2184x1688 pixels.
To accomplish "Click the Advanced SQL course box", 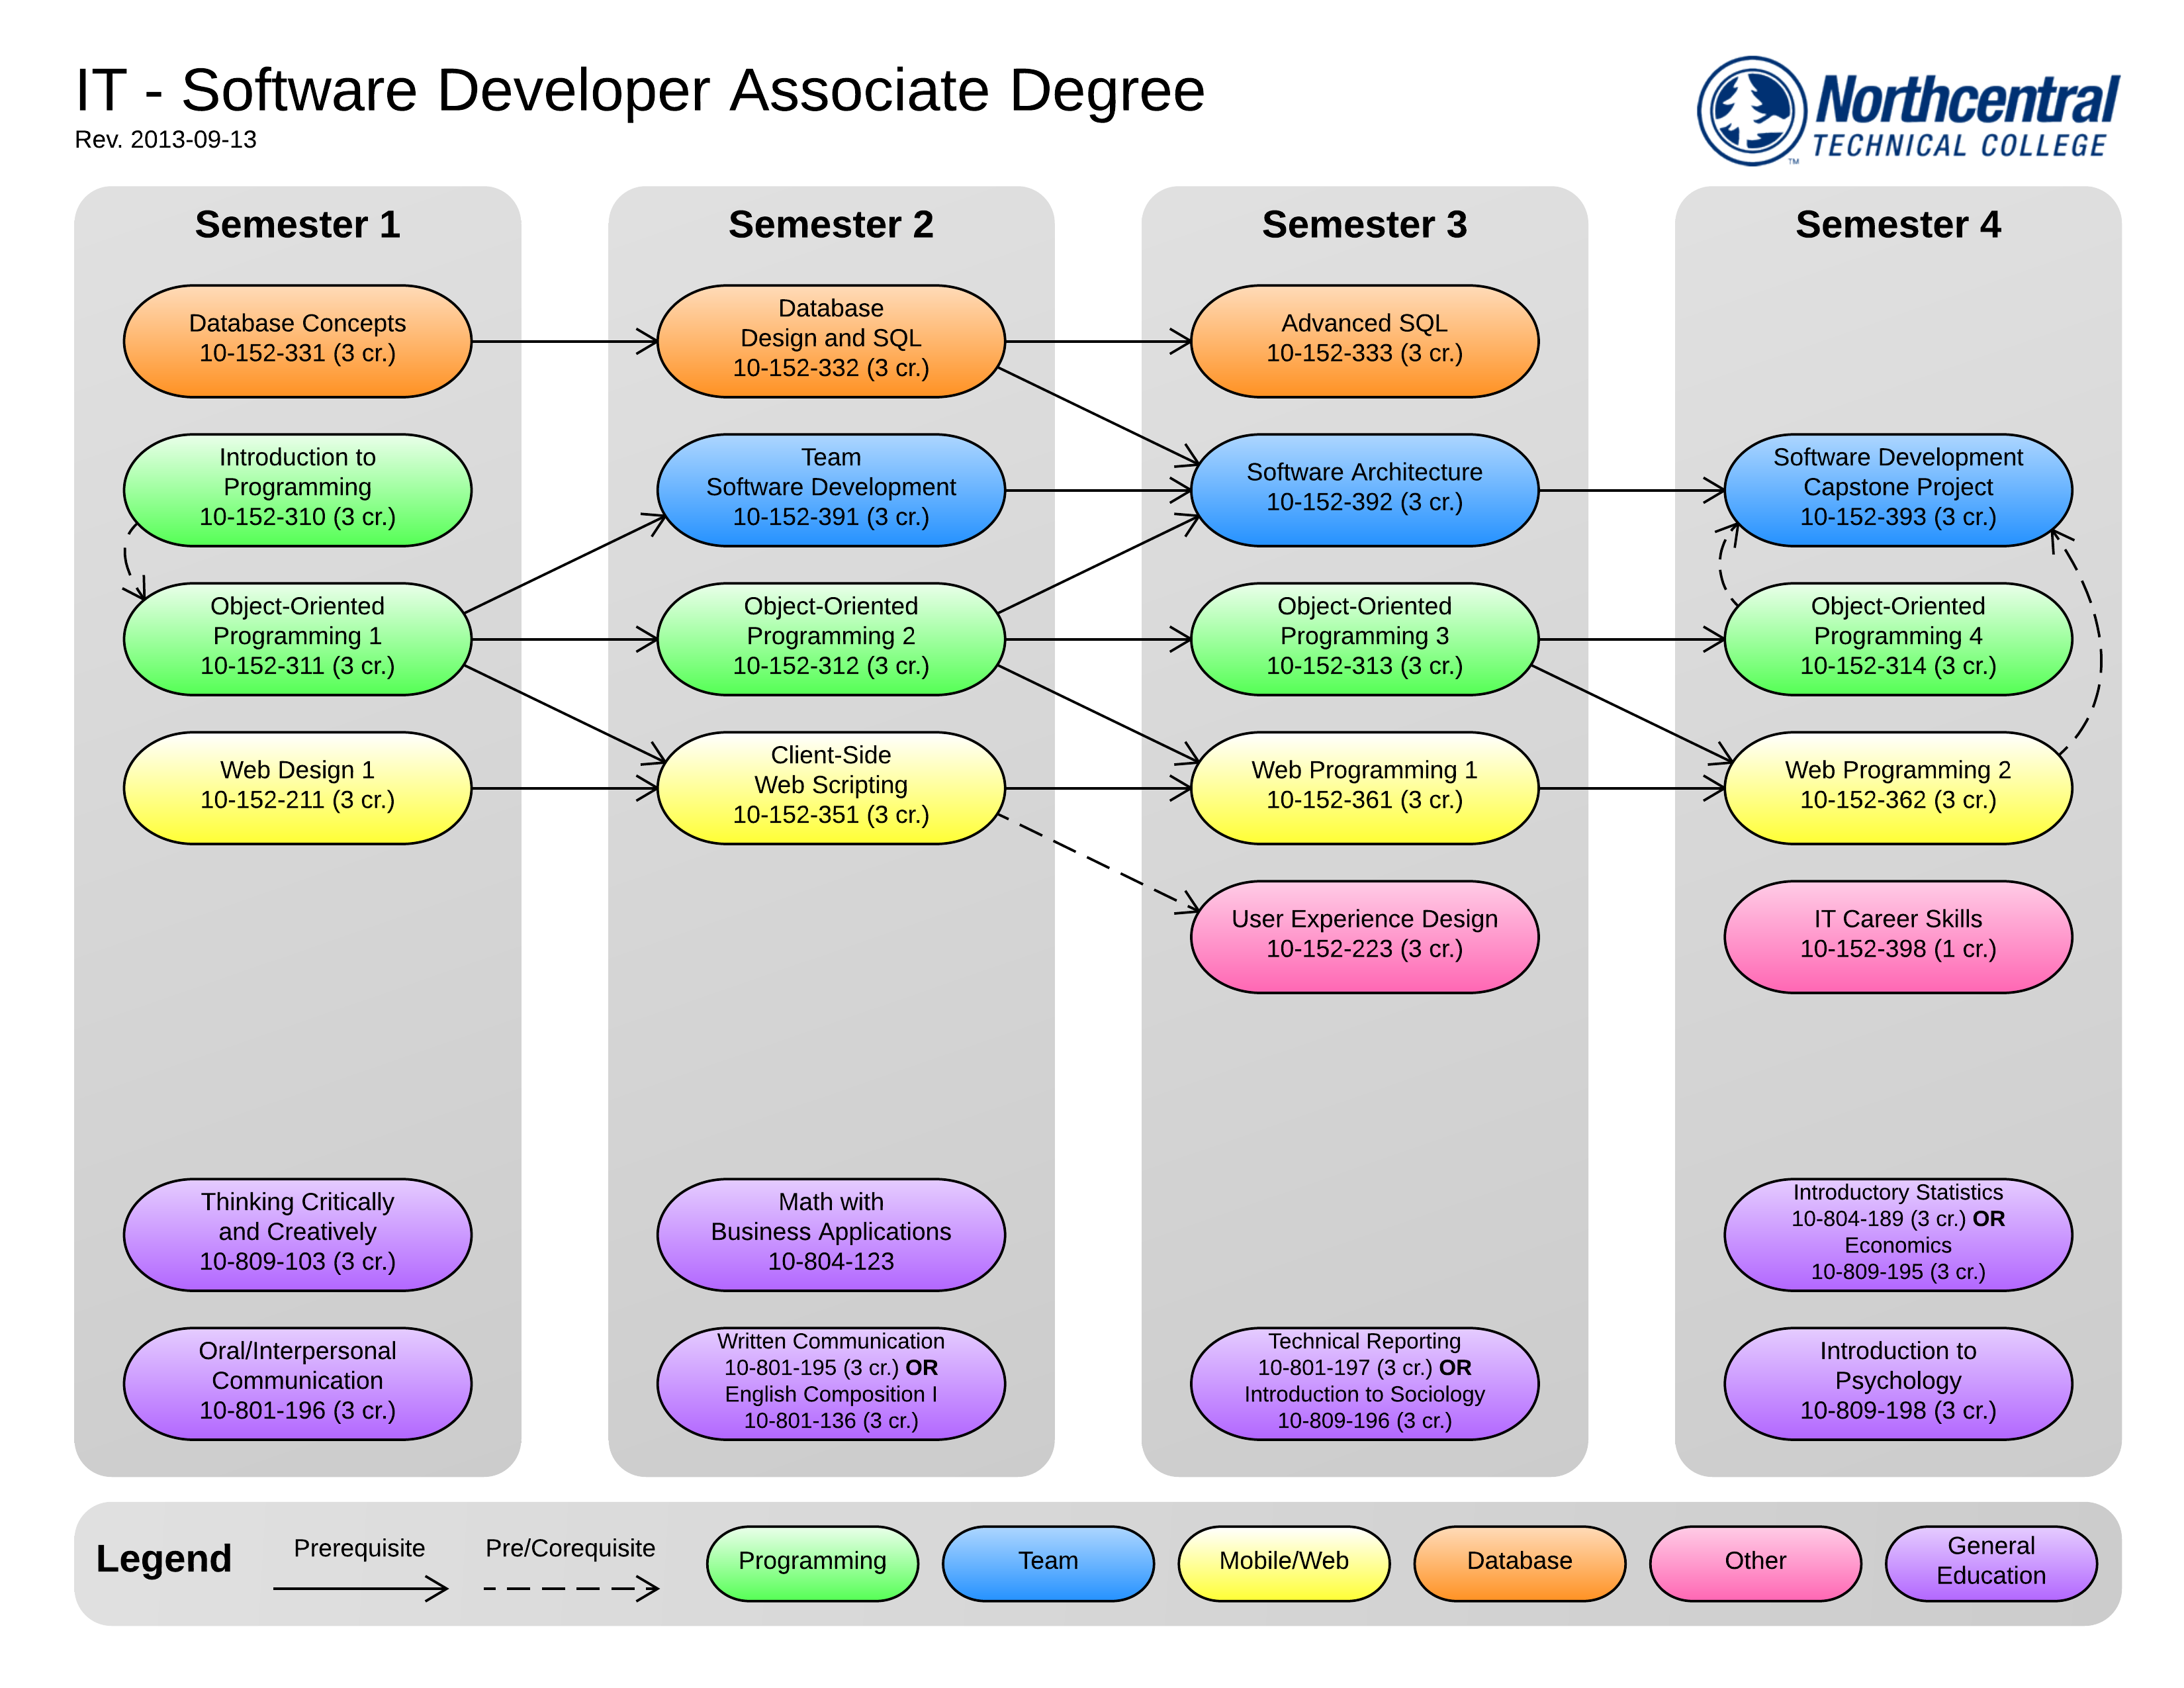I will (x=1363, y=340).
